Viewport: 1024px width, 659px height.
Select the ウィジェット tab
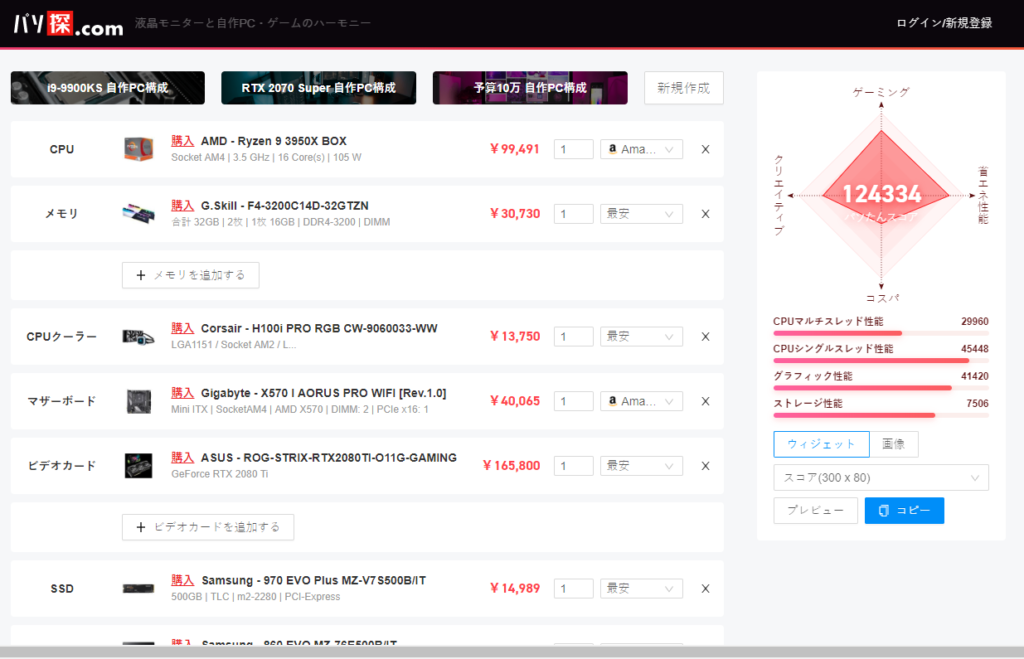pos(822,444)
